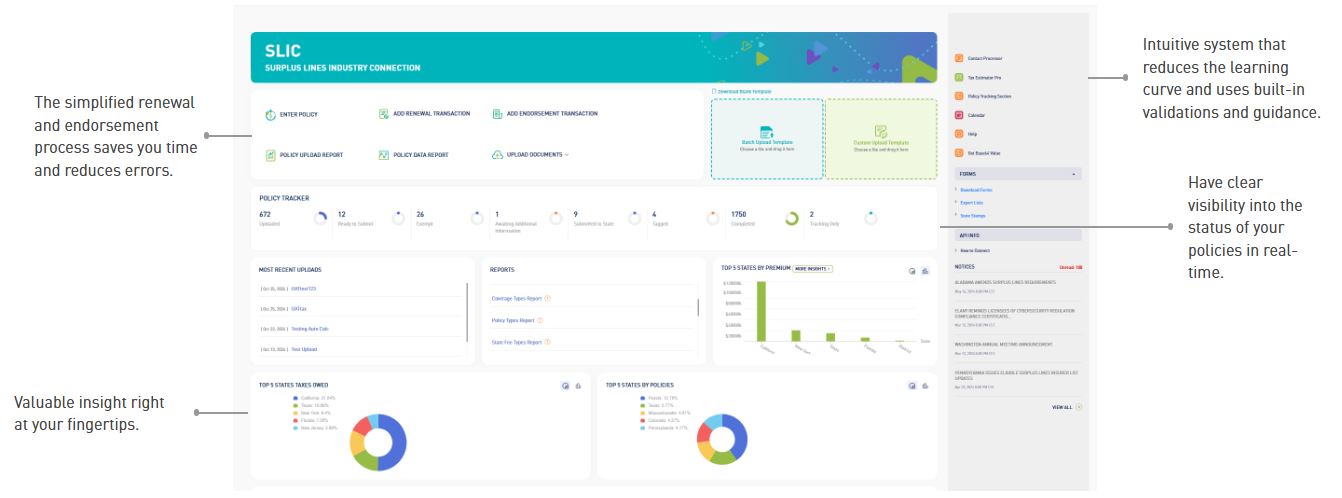
Task: Click the Tracking Only progress ring
Action: click(x=870, y=218)
